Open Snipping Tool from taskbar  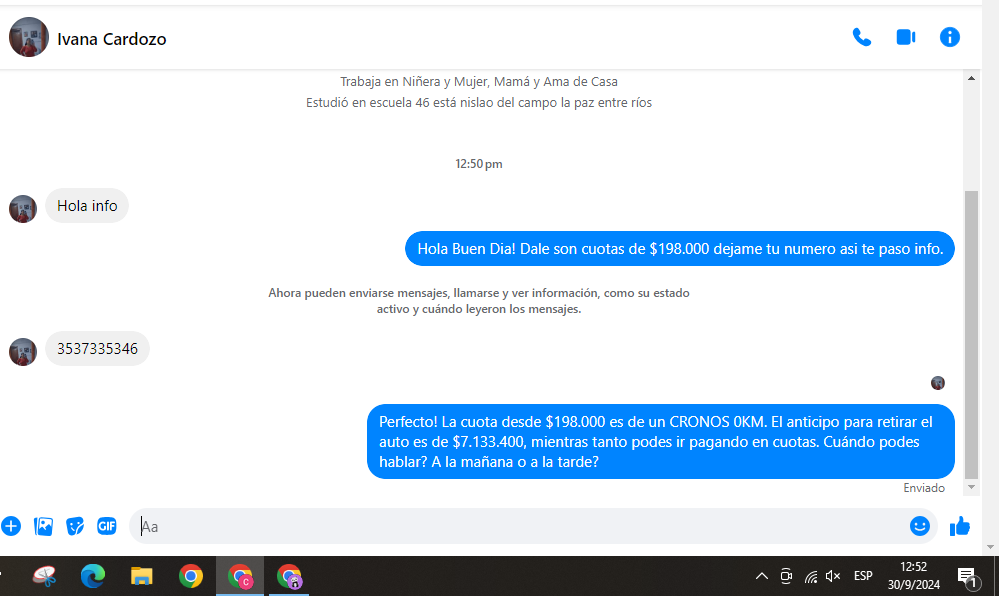(x=45, y=576)
